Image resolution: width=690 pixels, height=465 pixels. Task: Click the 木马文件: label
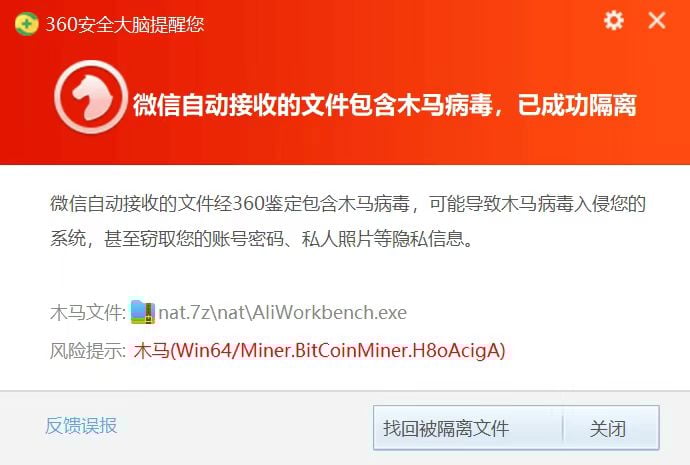click(x=88, y=313)
